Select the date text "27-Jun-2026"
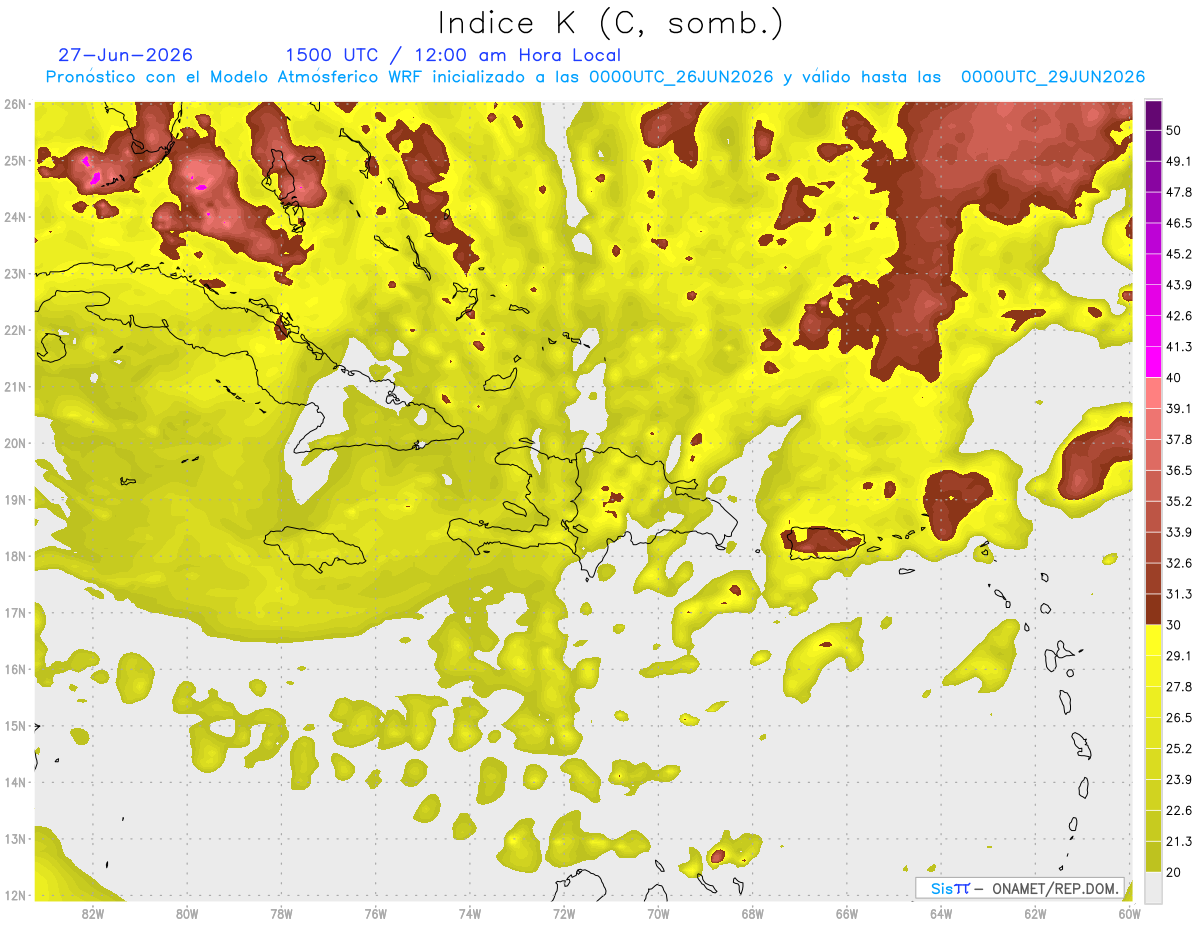1200x927 pixels. click(x=126, y=55)
